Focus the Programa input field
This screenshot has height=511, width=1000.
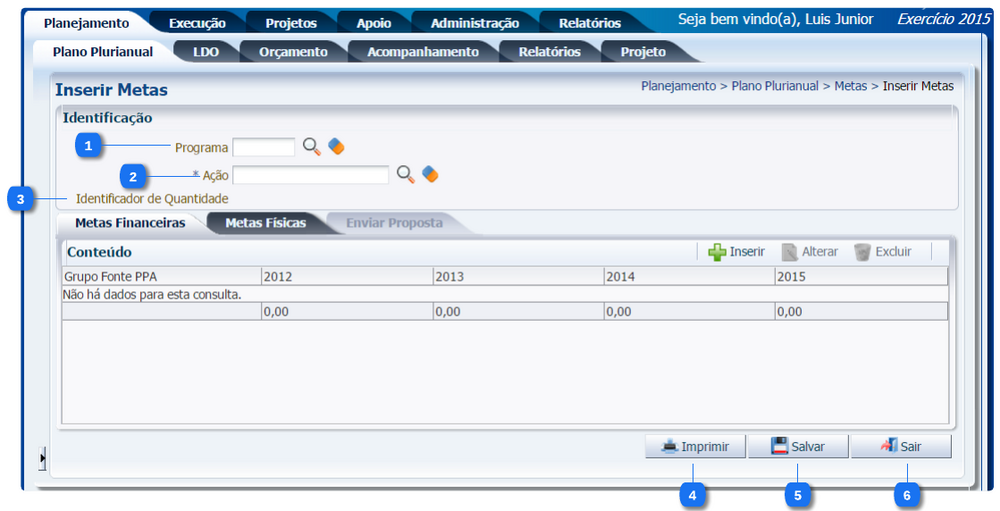tap(264, 147)
